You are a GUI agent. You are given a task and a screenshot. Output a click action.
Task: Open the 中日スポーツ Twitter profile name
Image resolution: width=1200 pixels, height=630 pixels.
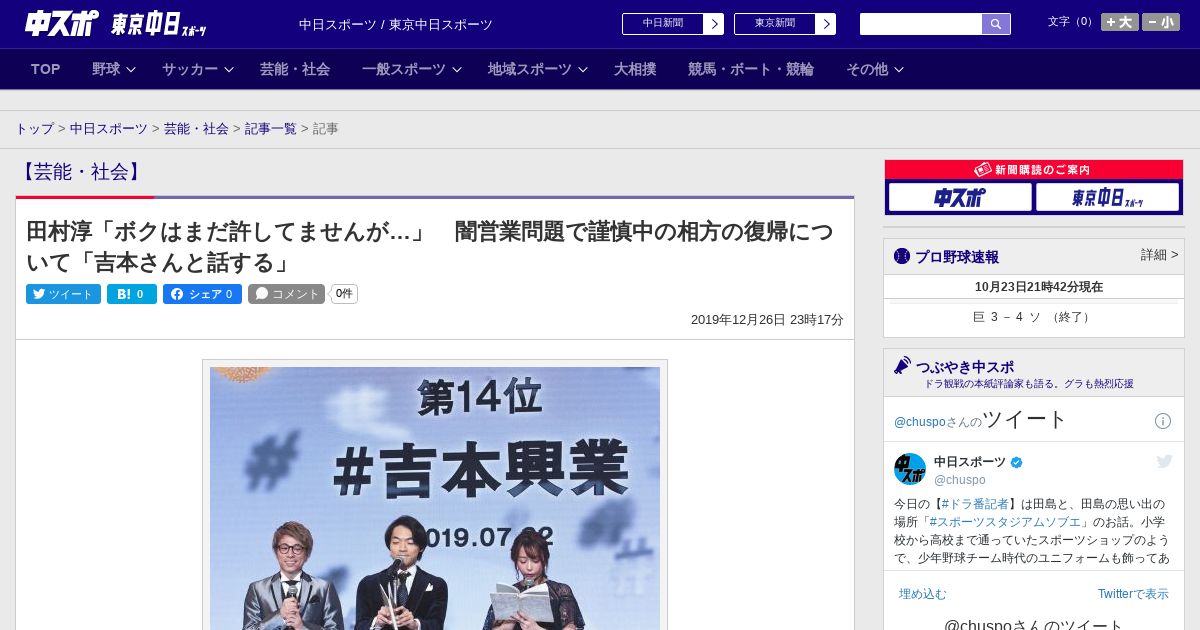click(x=970, y=462)
